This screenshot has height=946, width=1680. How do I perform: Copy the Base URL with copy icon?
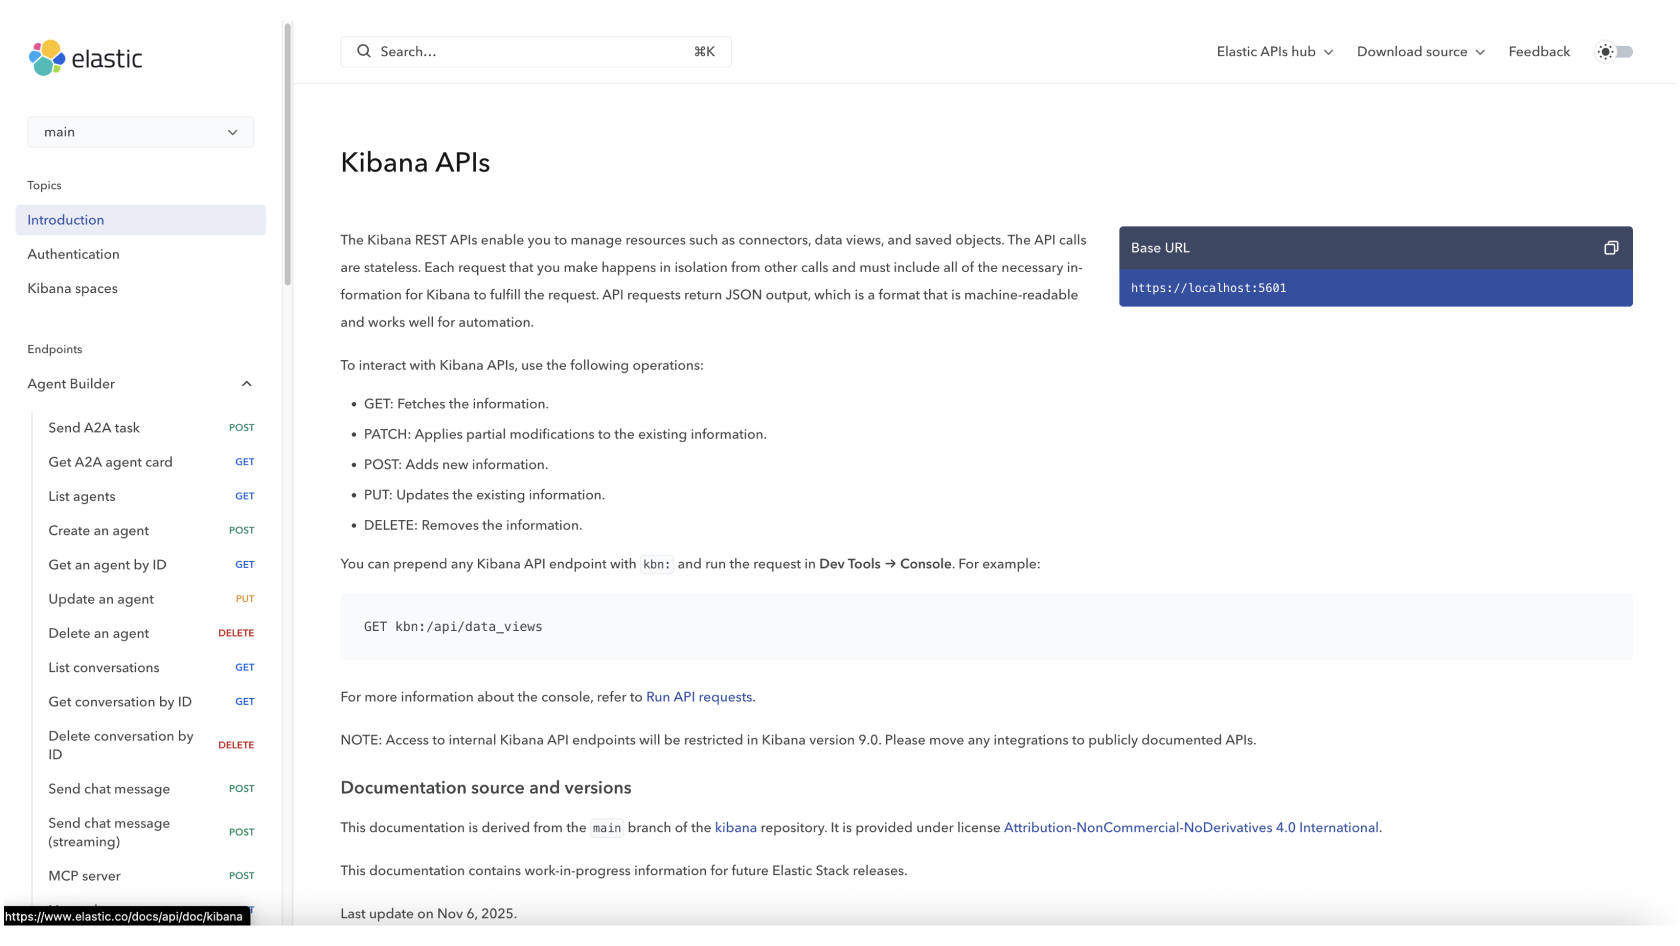(1610, 248)
